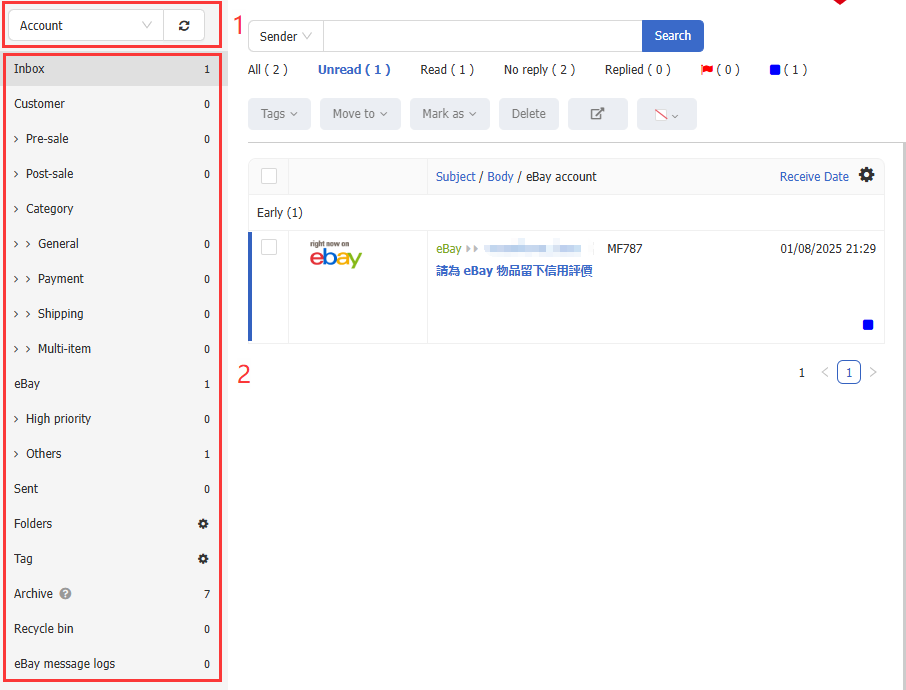Open the Tag settings gear
The height and width of the screenshot is (690, 906).
pos(203,559)
